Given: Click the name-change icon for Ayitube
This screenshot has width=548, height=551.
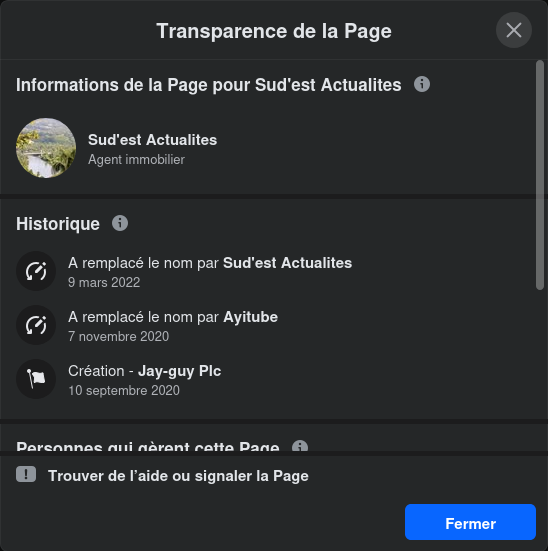Looking at the screenshot, I should point(36,325).
